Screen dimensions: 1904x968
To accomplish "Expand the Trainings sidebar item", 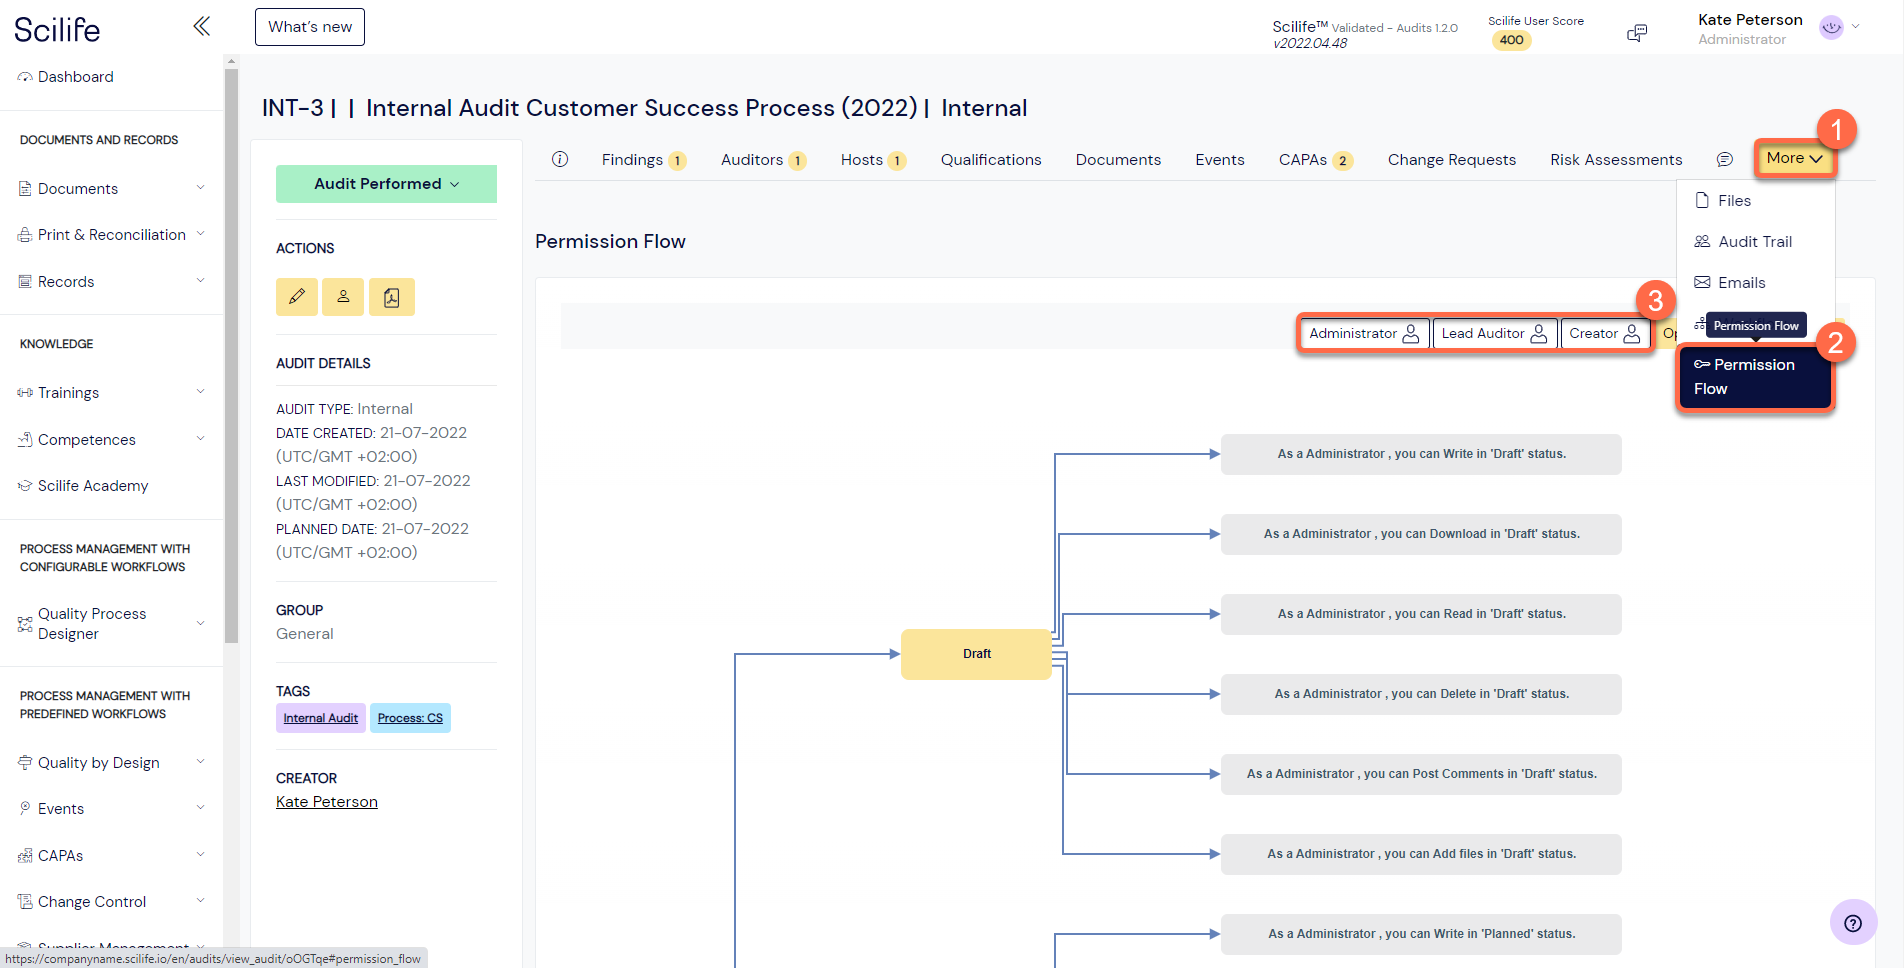I will coord(111,392).
